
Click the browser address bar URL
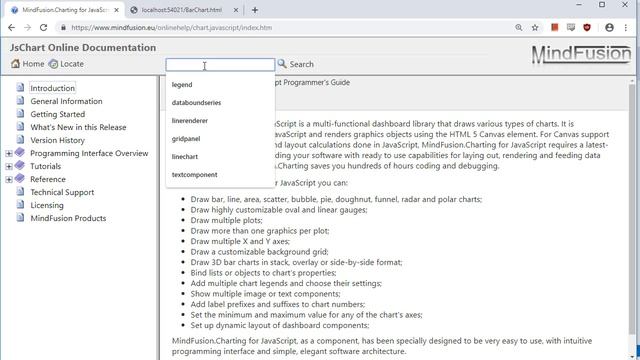(171, 27)
